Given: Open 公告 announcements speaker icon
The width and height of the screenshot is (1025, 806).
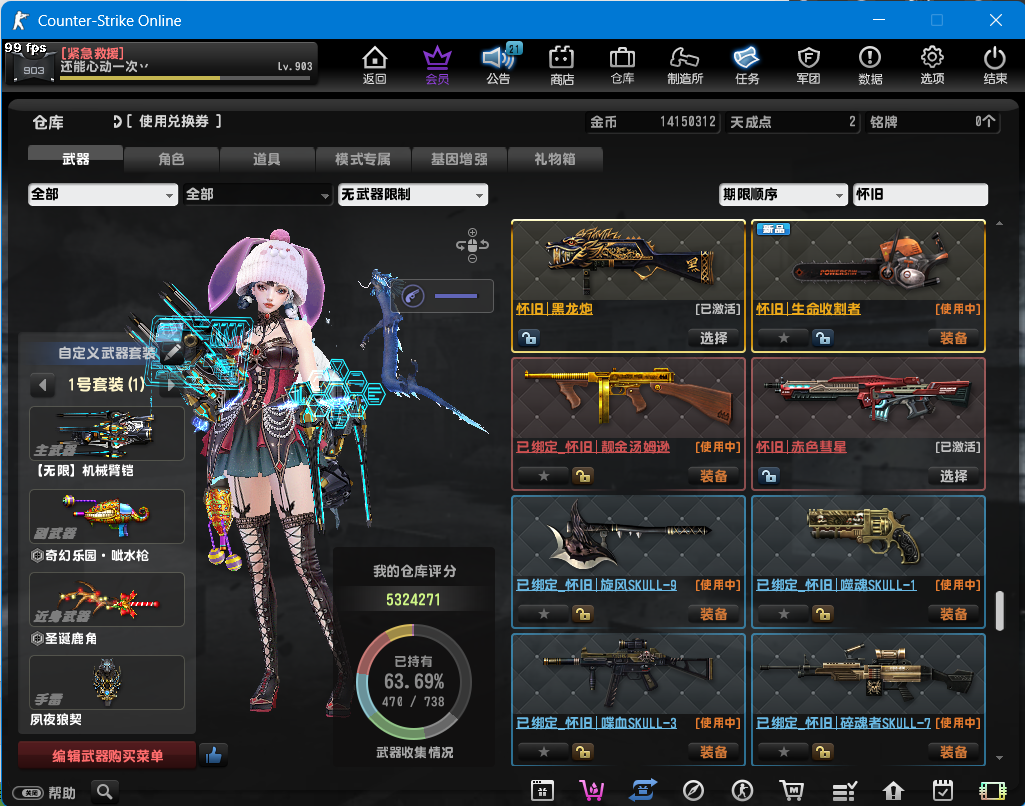Looking at the screenshot, I should pos(499,65).
